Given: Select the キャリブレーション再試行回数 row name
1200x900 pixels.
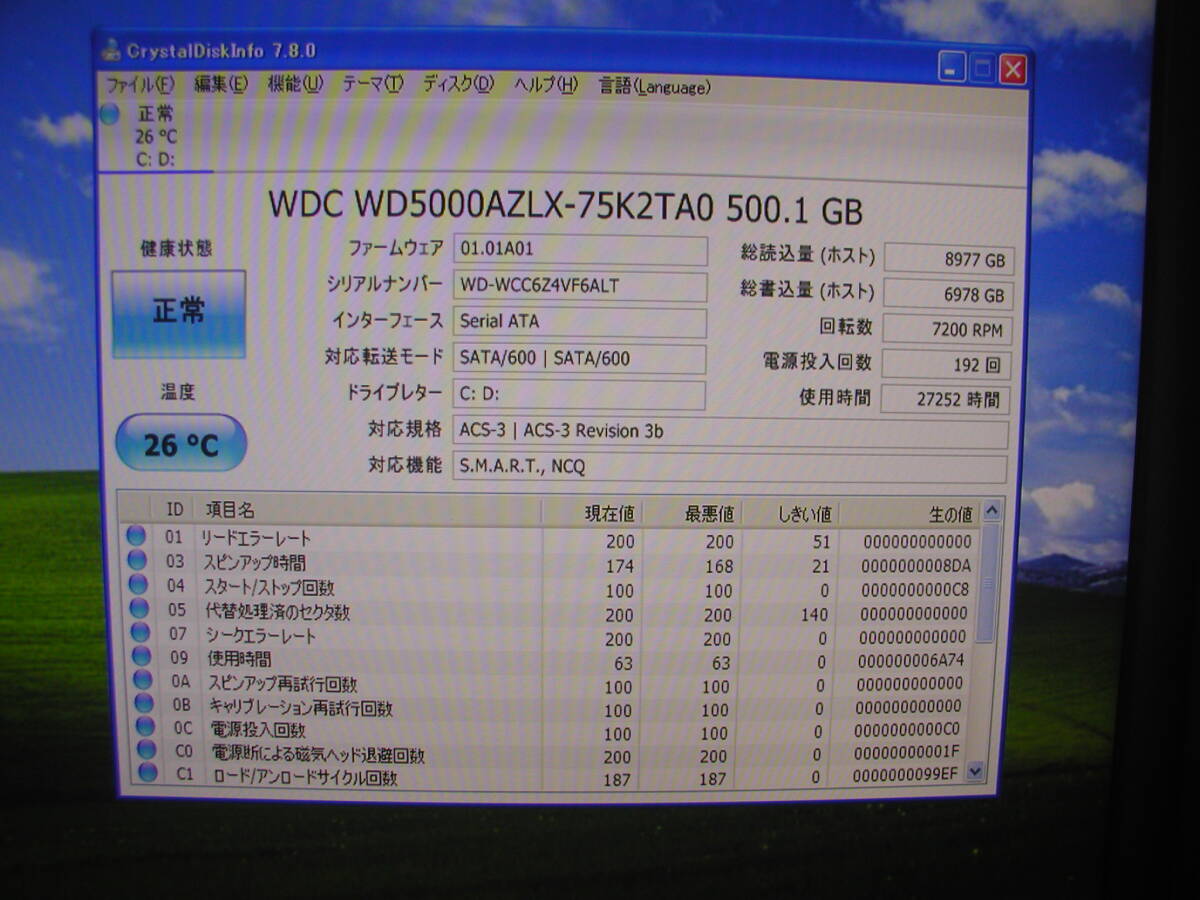Looking at the screenshot, I should click(x=301, y=708).
